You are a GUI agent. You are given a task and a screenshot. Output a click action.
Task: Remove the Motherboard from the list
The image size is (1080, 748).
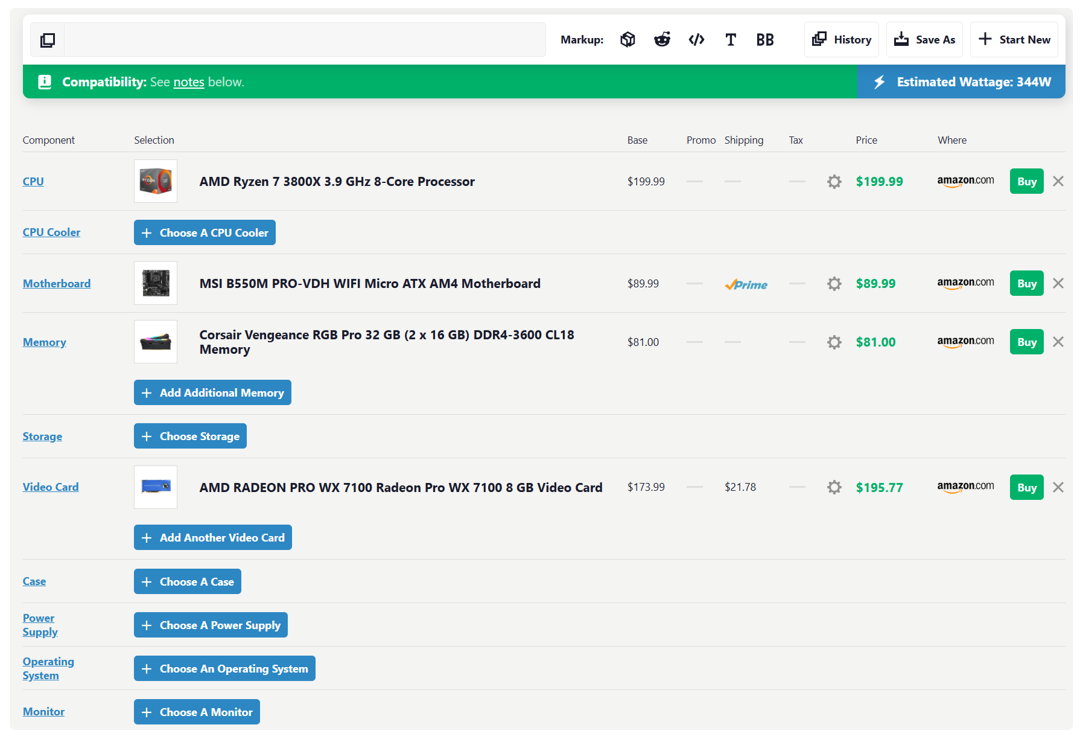[1059, 283]
